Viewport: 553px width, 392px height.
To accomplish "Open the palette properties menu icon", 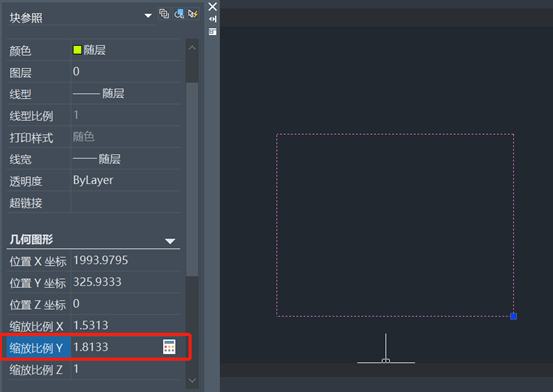I will point(212,32).
